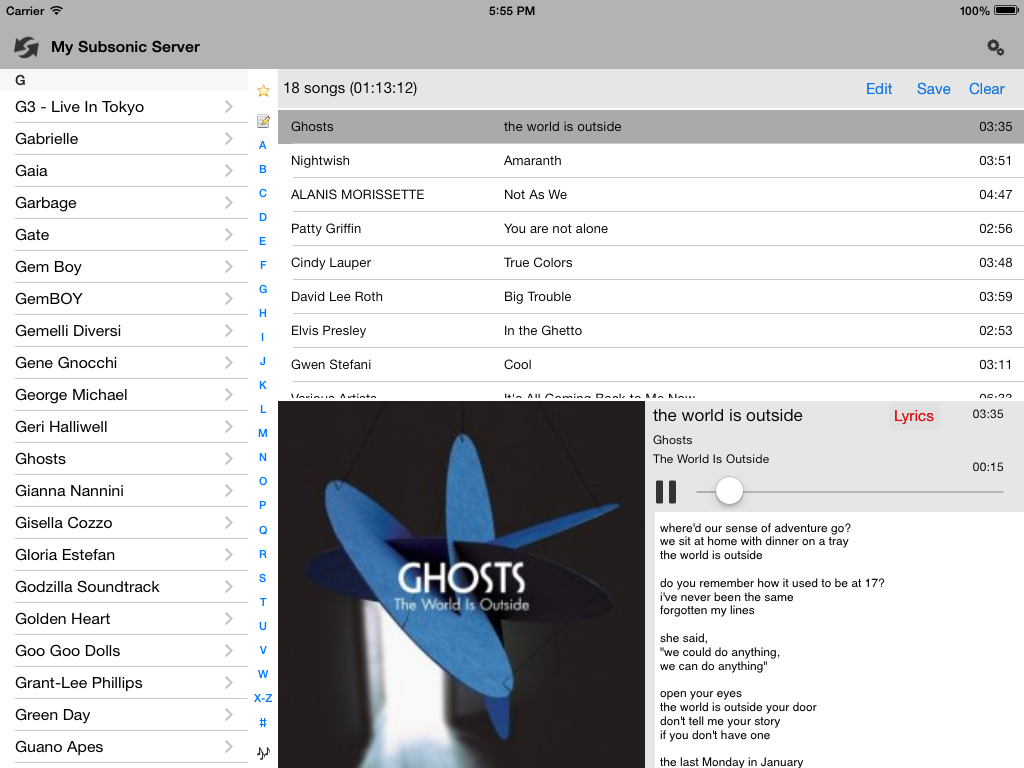The height and width of the screenshot is (768, 1024).
Task: Tap the My Subsonic Server title
Action: click(x=125, y=47)
